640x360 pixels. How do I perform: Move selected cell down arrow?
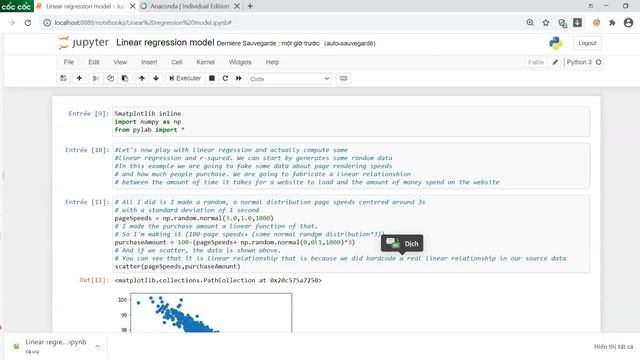(x=156, y=78)
